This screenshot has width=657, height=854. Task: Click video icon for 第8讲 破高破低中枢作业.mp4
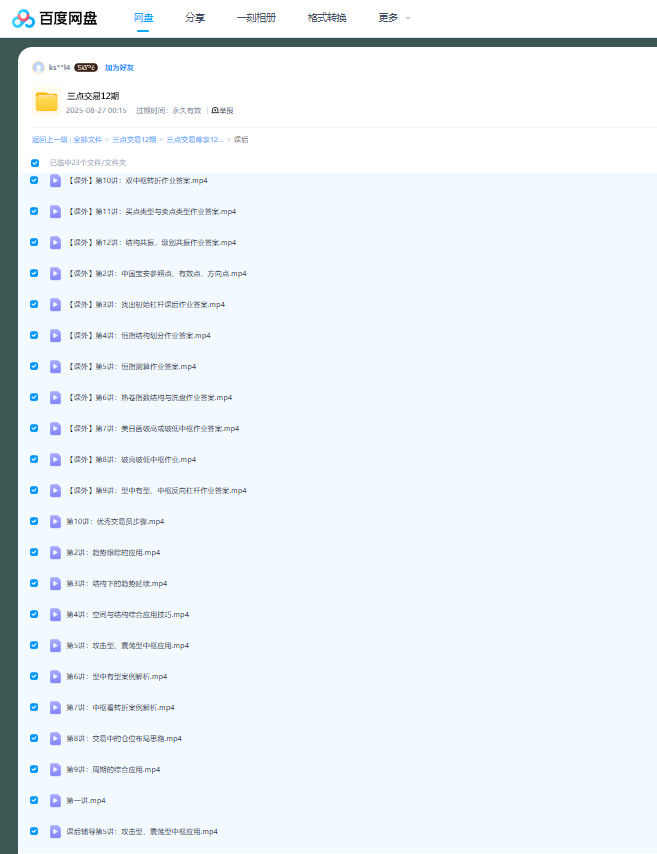point(56,459)
